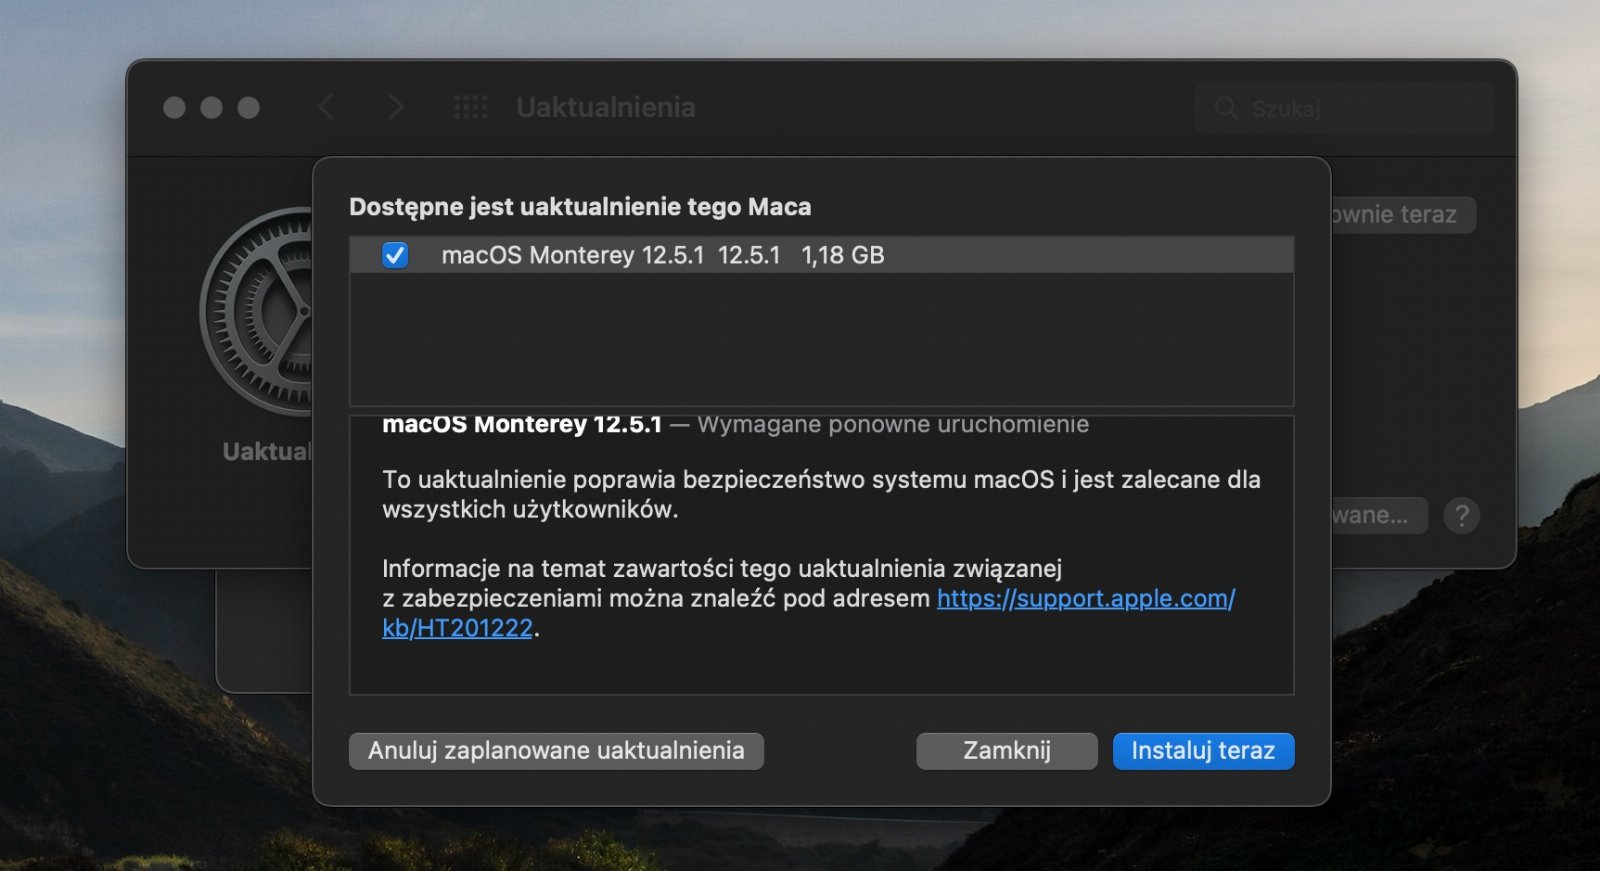Viewport: 1600px width, 871px height.
Task: Click the Zamknij button
Action: [x=1007, y=751]
